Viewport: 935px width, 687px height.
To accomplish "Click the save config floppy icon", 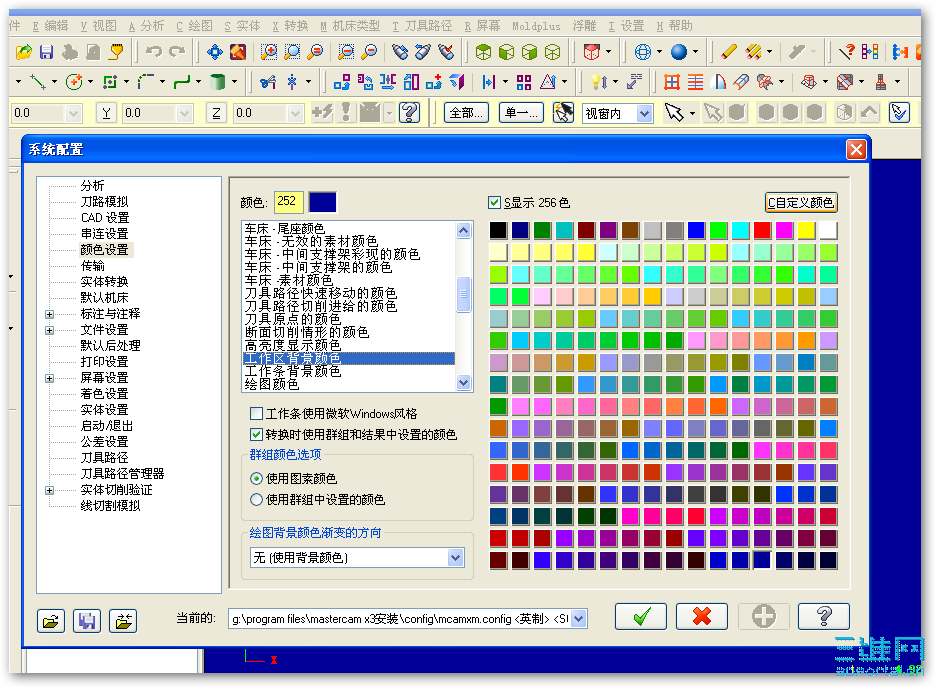I will (x=87, y=621).
